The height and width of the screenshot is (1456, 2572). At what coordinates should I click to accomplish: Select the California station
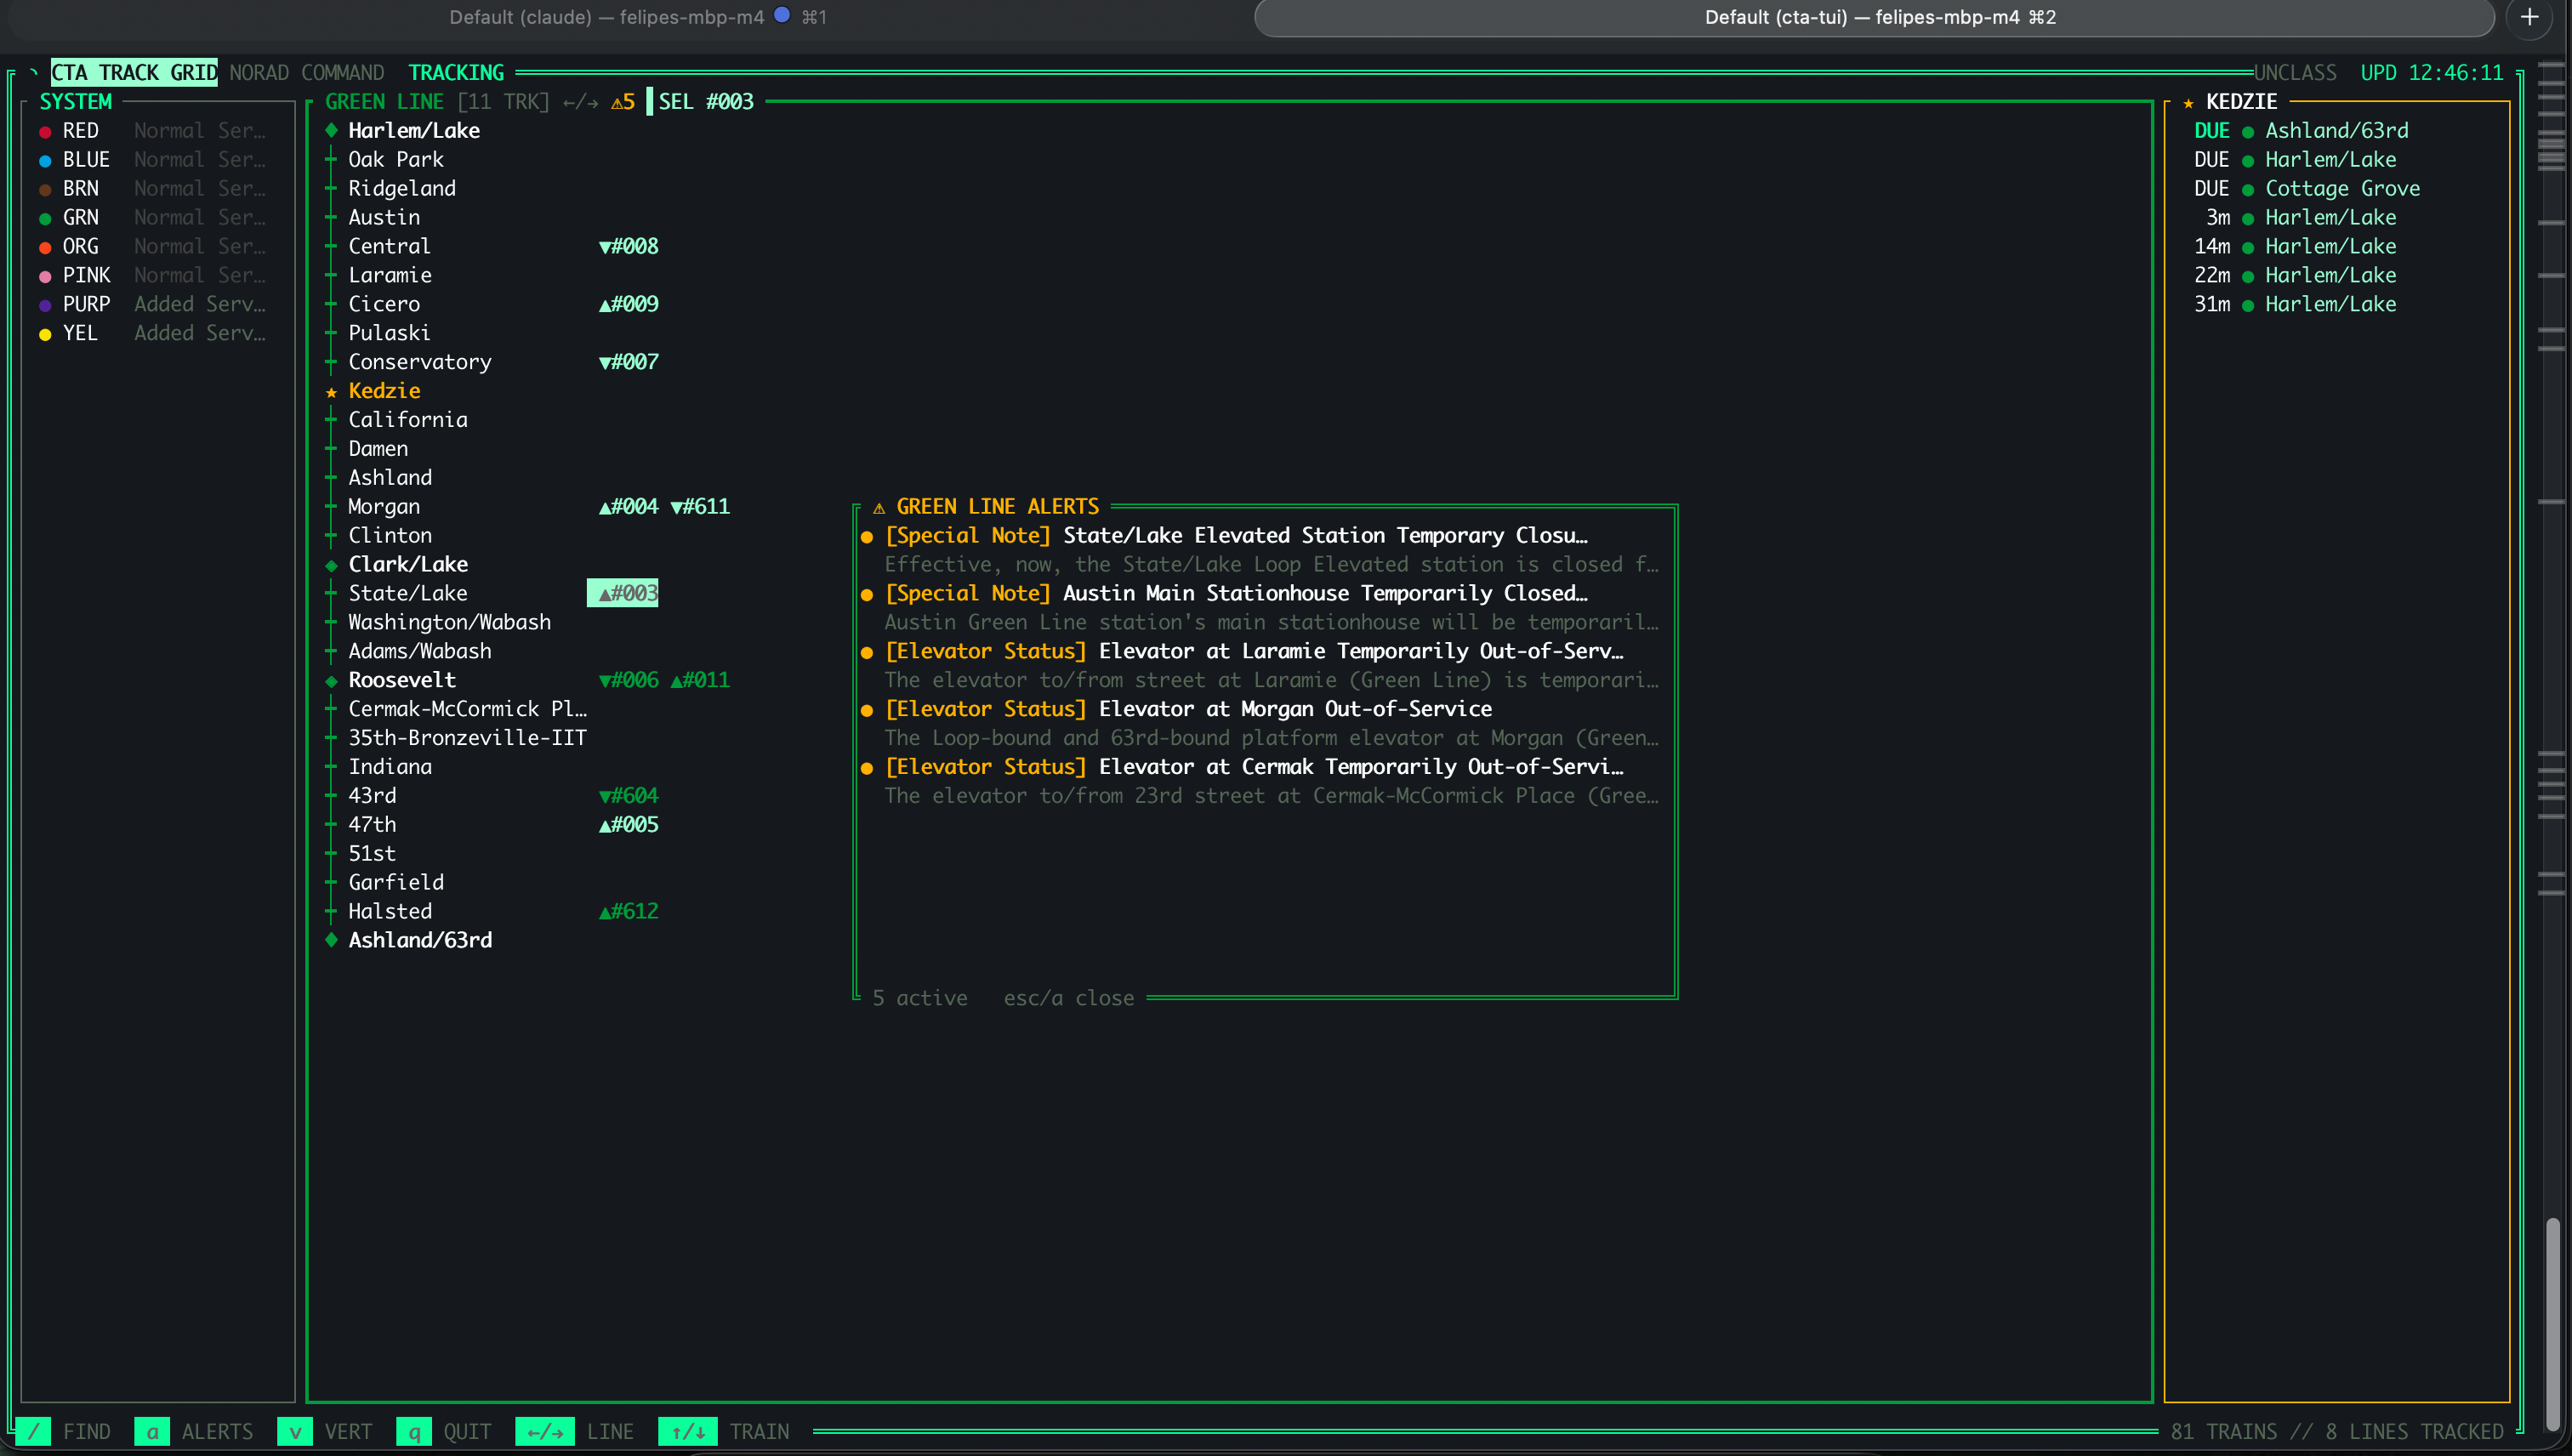408,420
